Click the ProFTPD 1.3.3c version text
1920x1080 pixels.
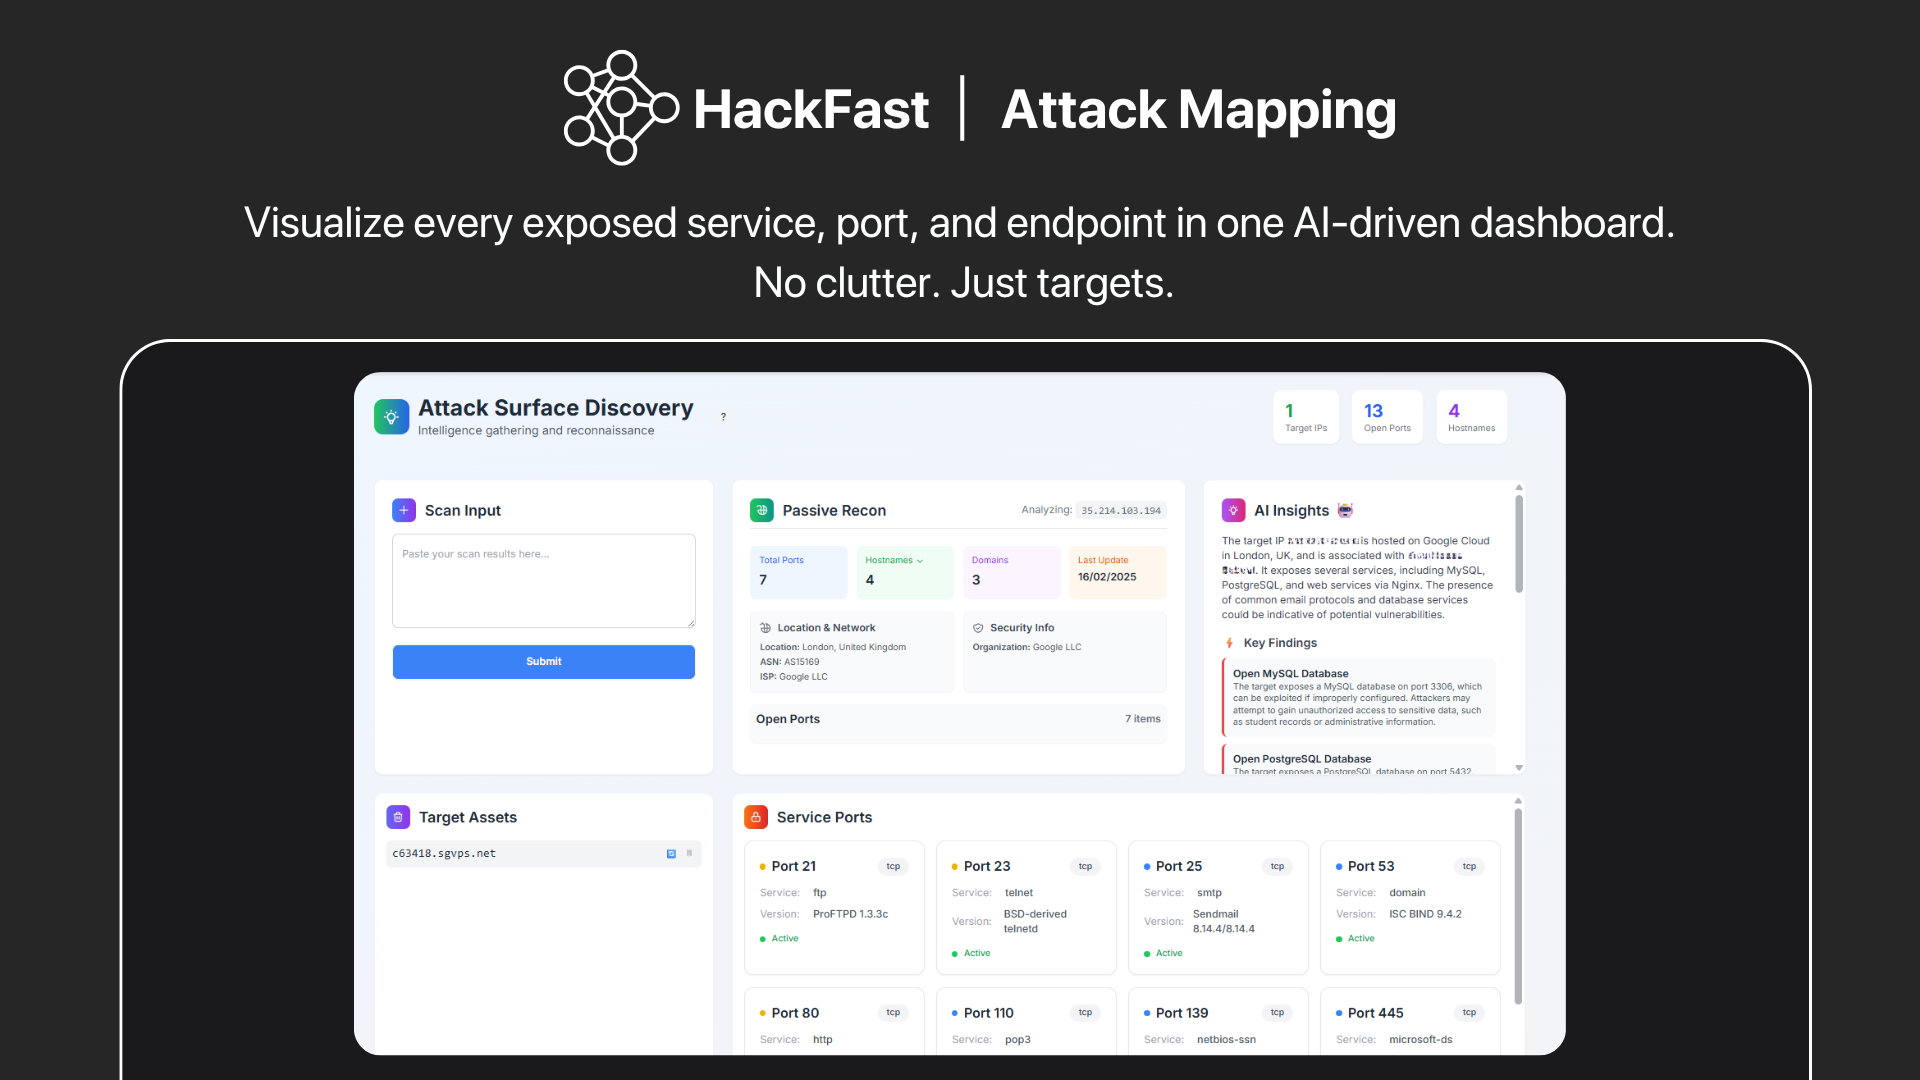tap(850, 915)
